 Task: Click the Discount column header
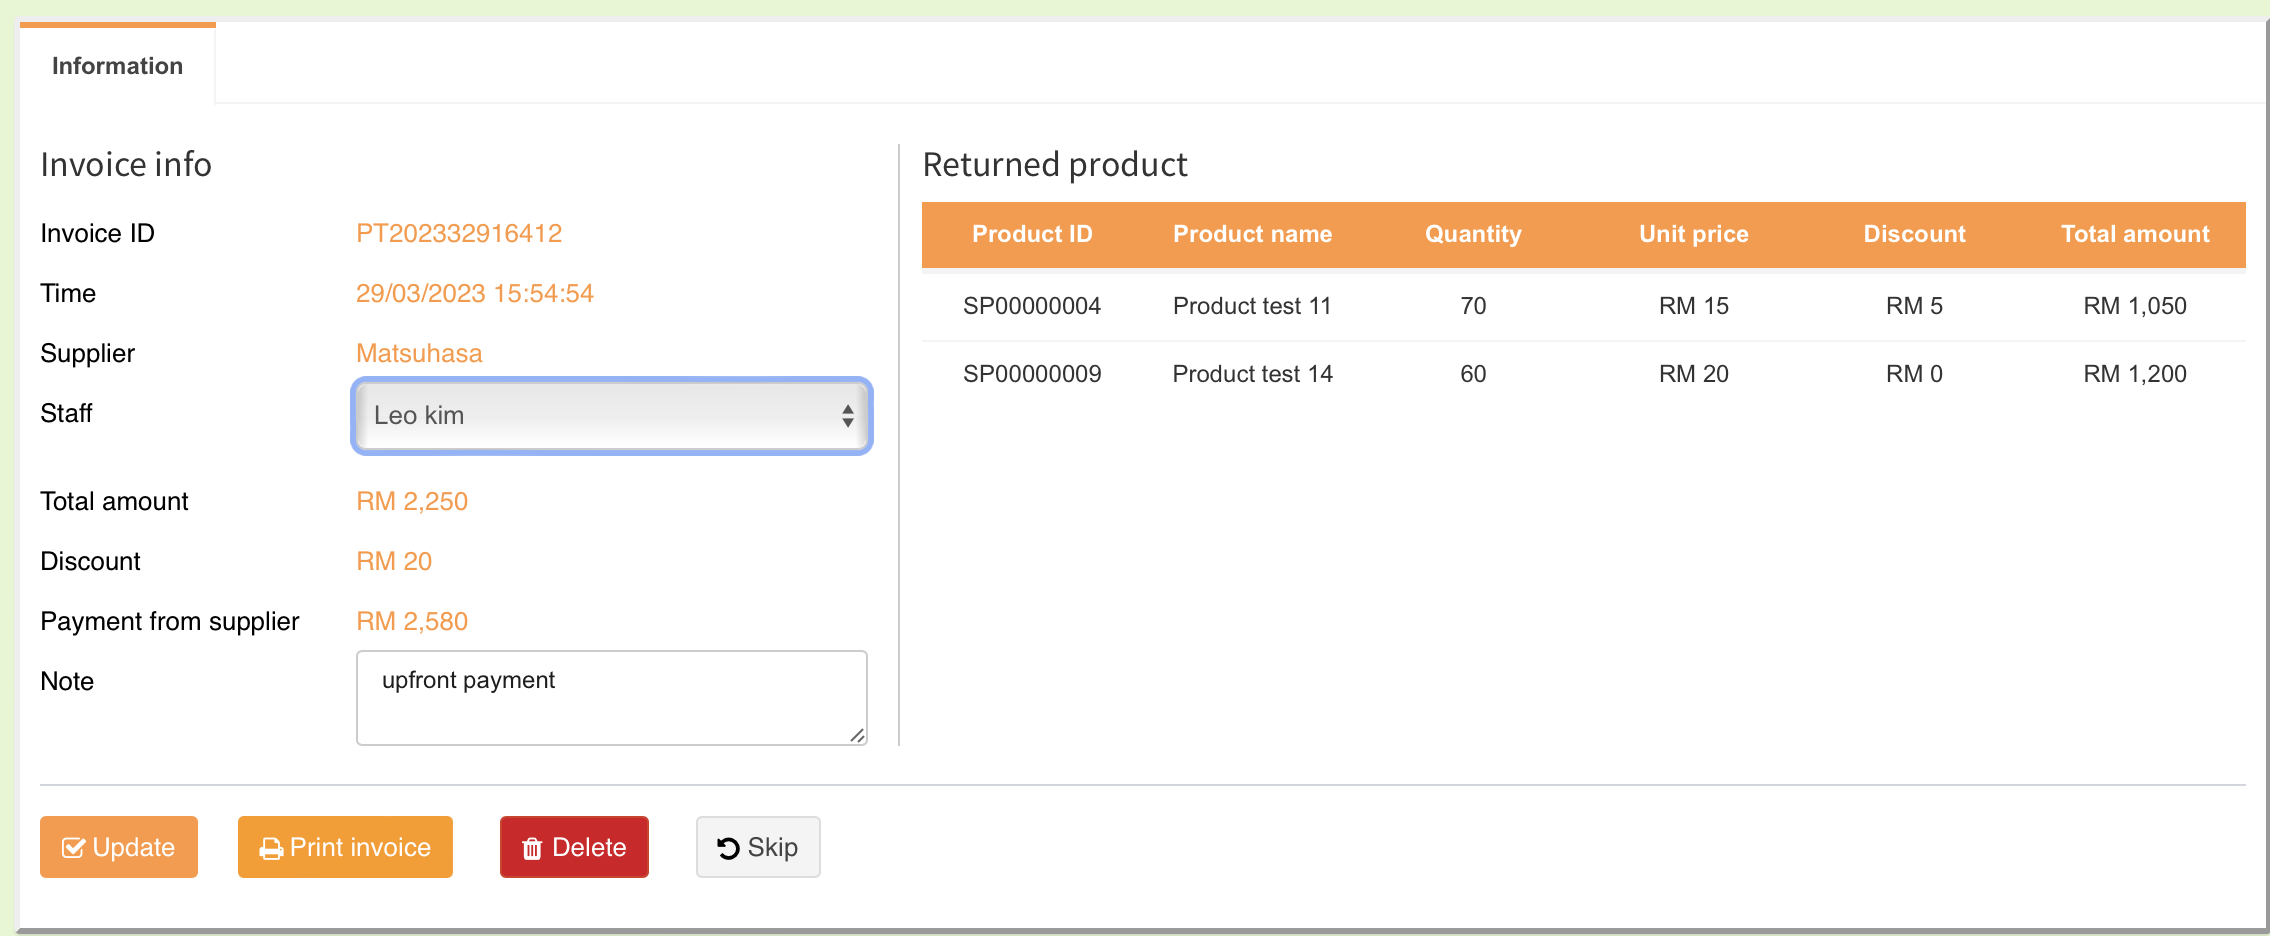tap(1914, 234)
